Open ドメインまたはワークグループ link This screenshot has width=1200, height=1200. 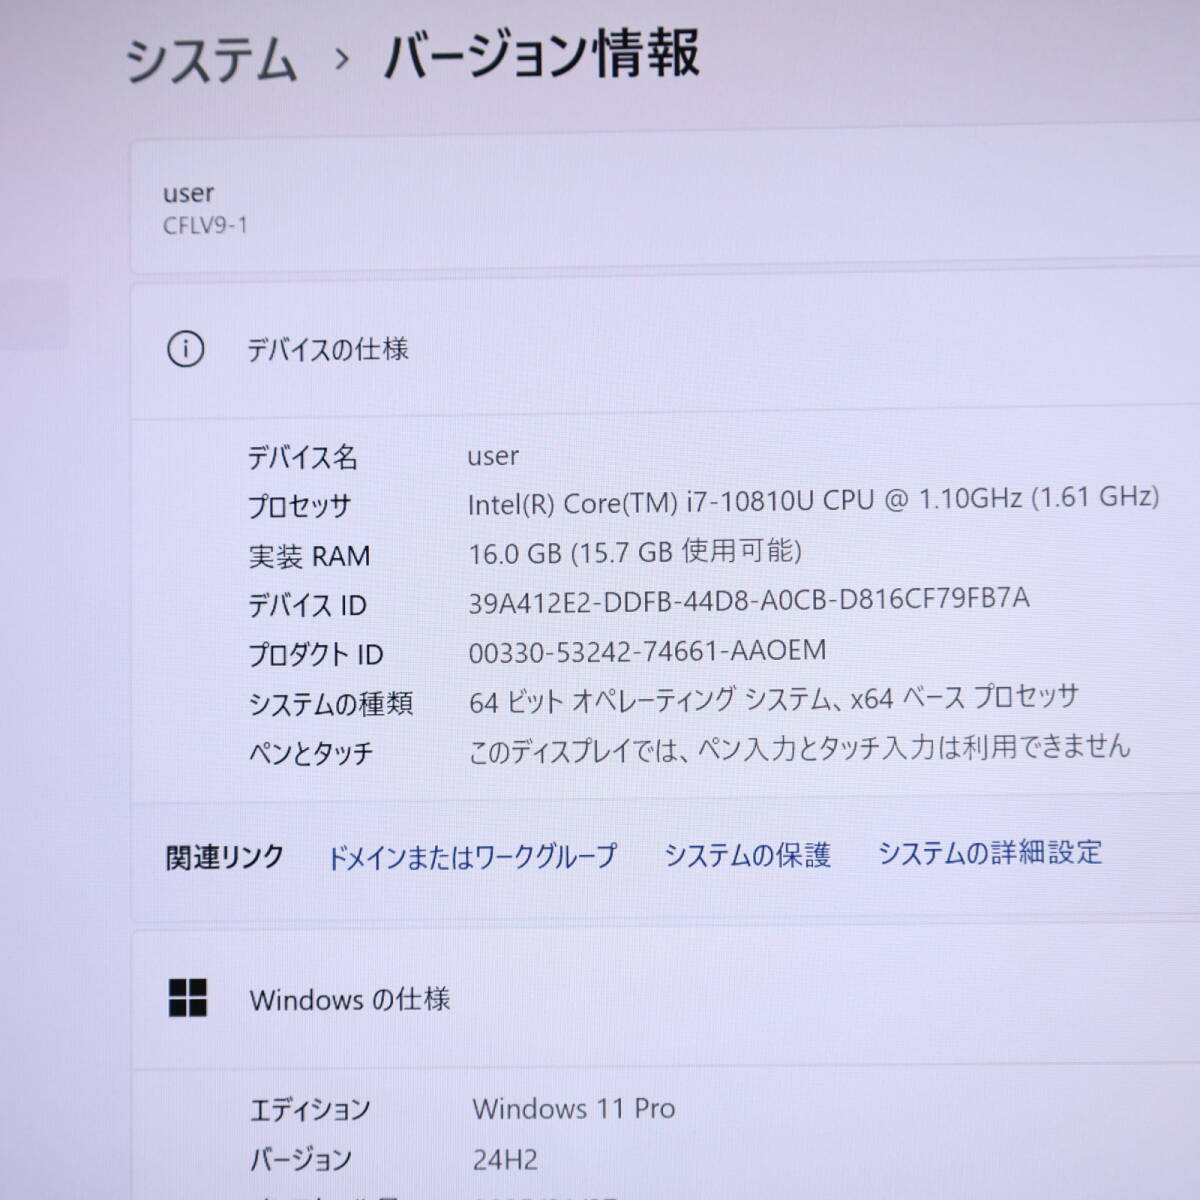[x=472, y=857]
